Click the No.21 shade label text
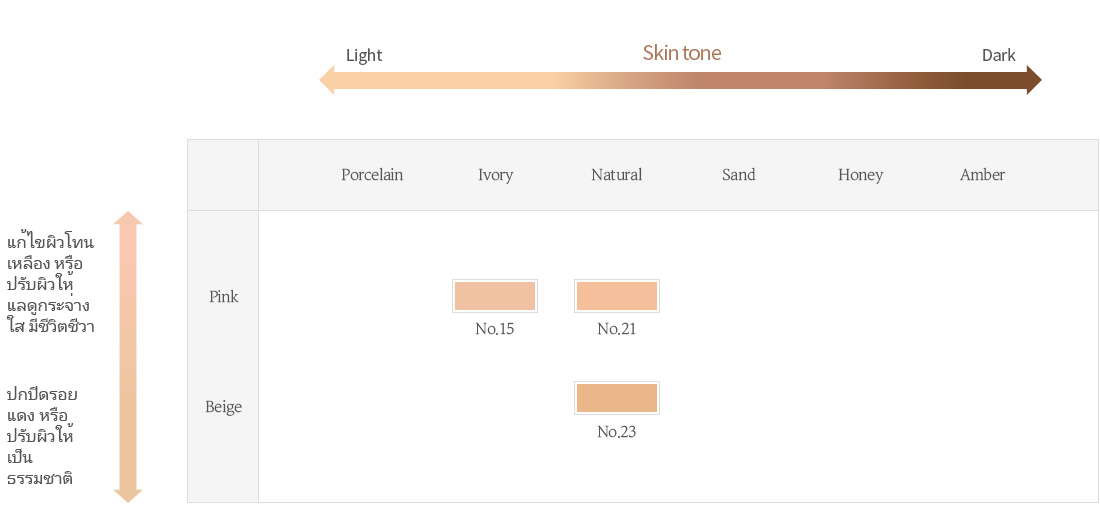This screenshot has width=1100, height=506. [x=617, y=329]
